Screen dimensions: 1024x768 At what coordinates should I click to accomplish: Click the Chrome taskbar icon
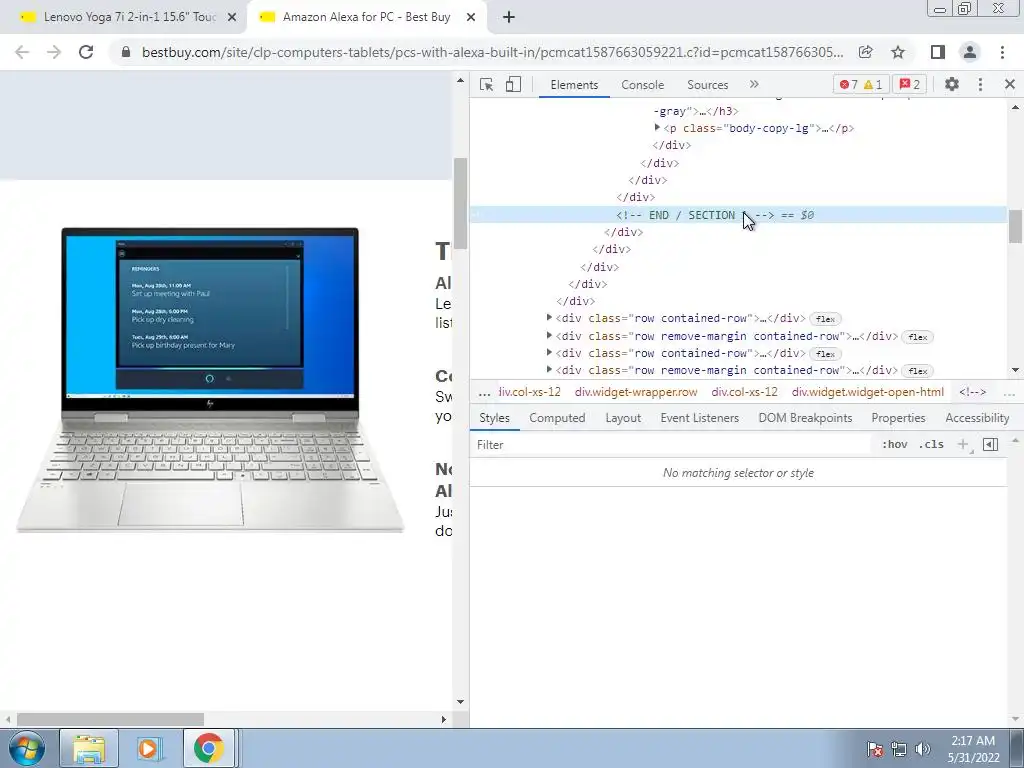point(208,748)
